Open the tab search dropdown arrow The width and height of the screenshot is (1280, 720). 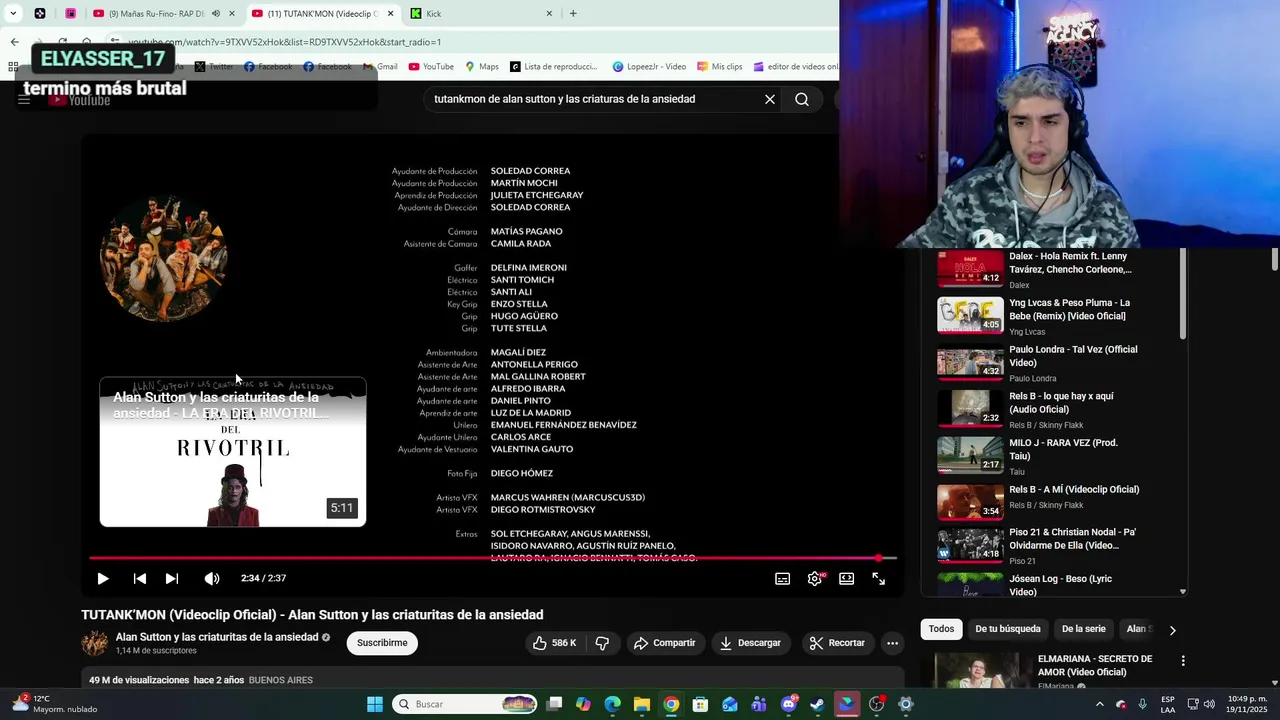[x=13, y=14]
